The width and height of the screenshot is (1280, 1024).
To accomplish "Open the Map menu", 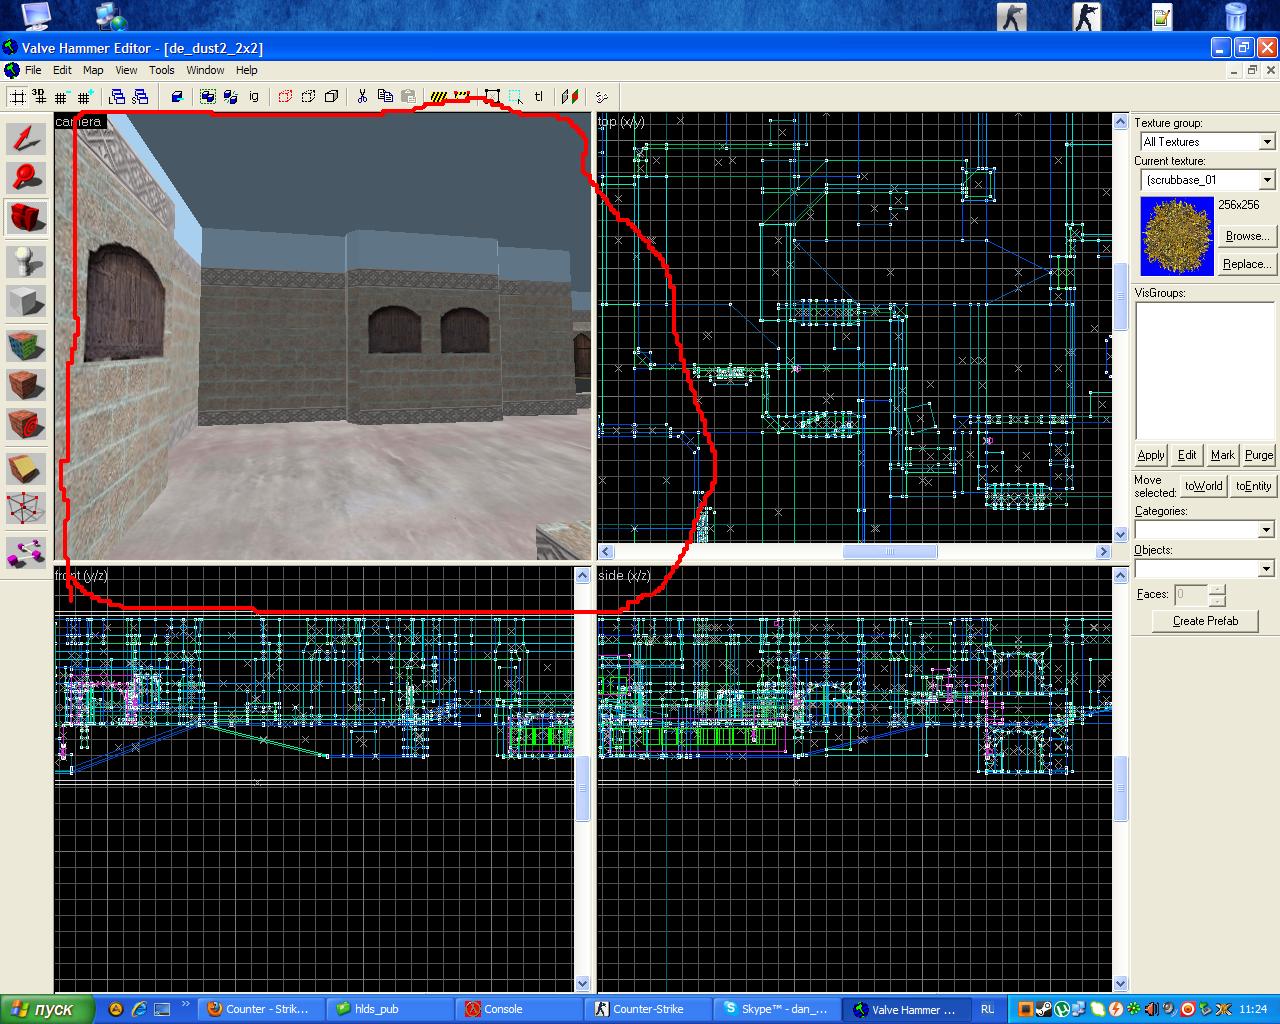I will (93, 70).
